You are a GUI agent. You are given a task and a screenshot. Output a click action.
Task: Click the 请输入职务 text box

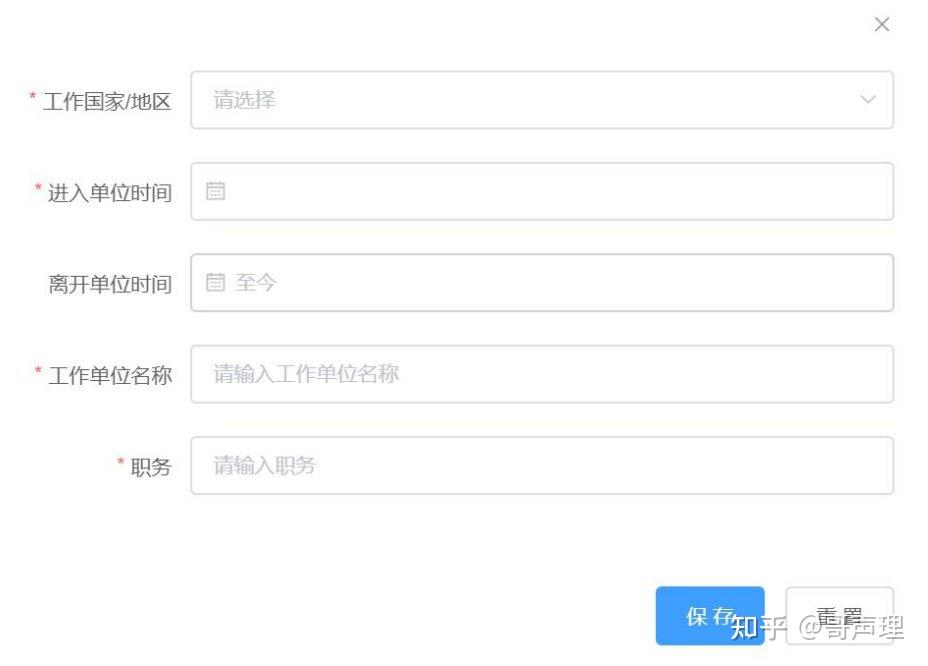[542, 465]
